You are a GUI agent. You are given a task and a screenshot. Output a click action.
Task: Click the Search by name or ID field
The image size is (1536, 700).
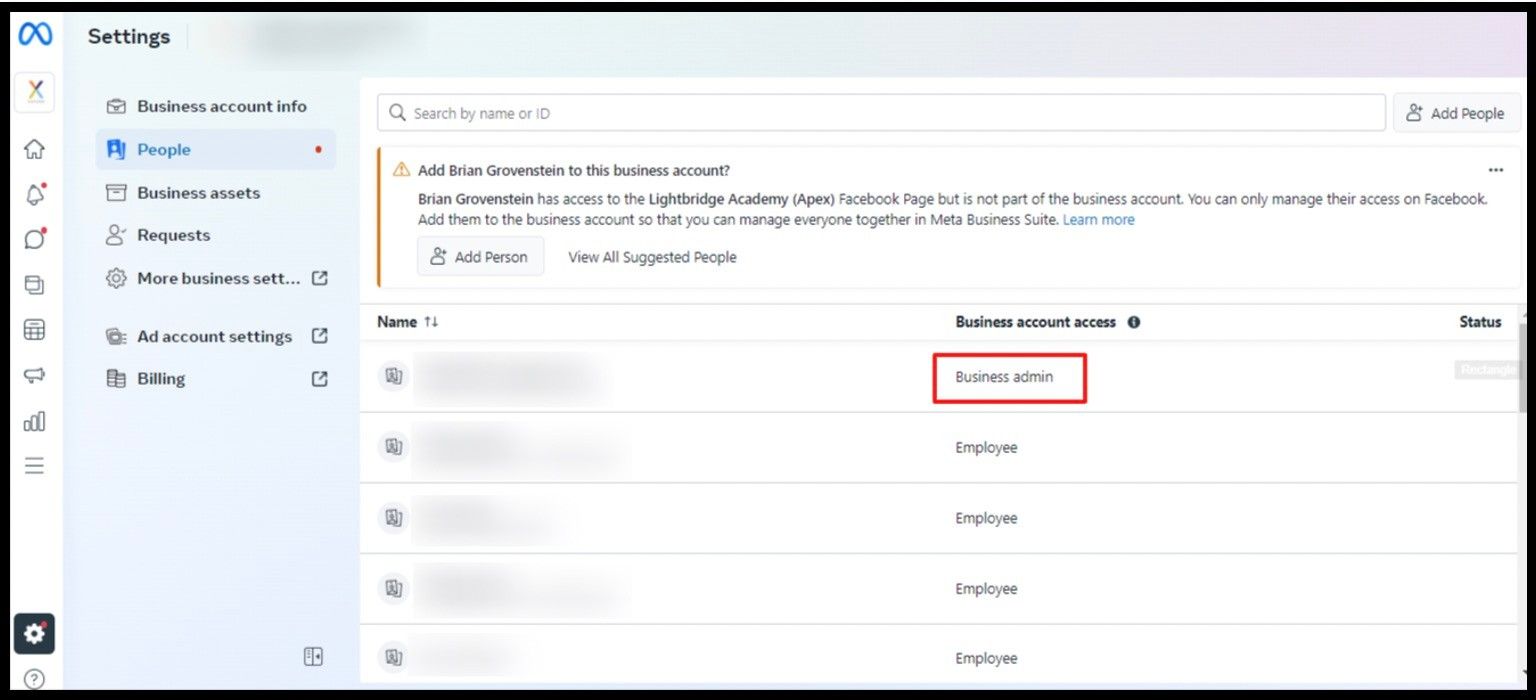pos(880,114)
